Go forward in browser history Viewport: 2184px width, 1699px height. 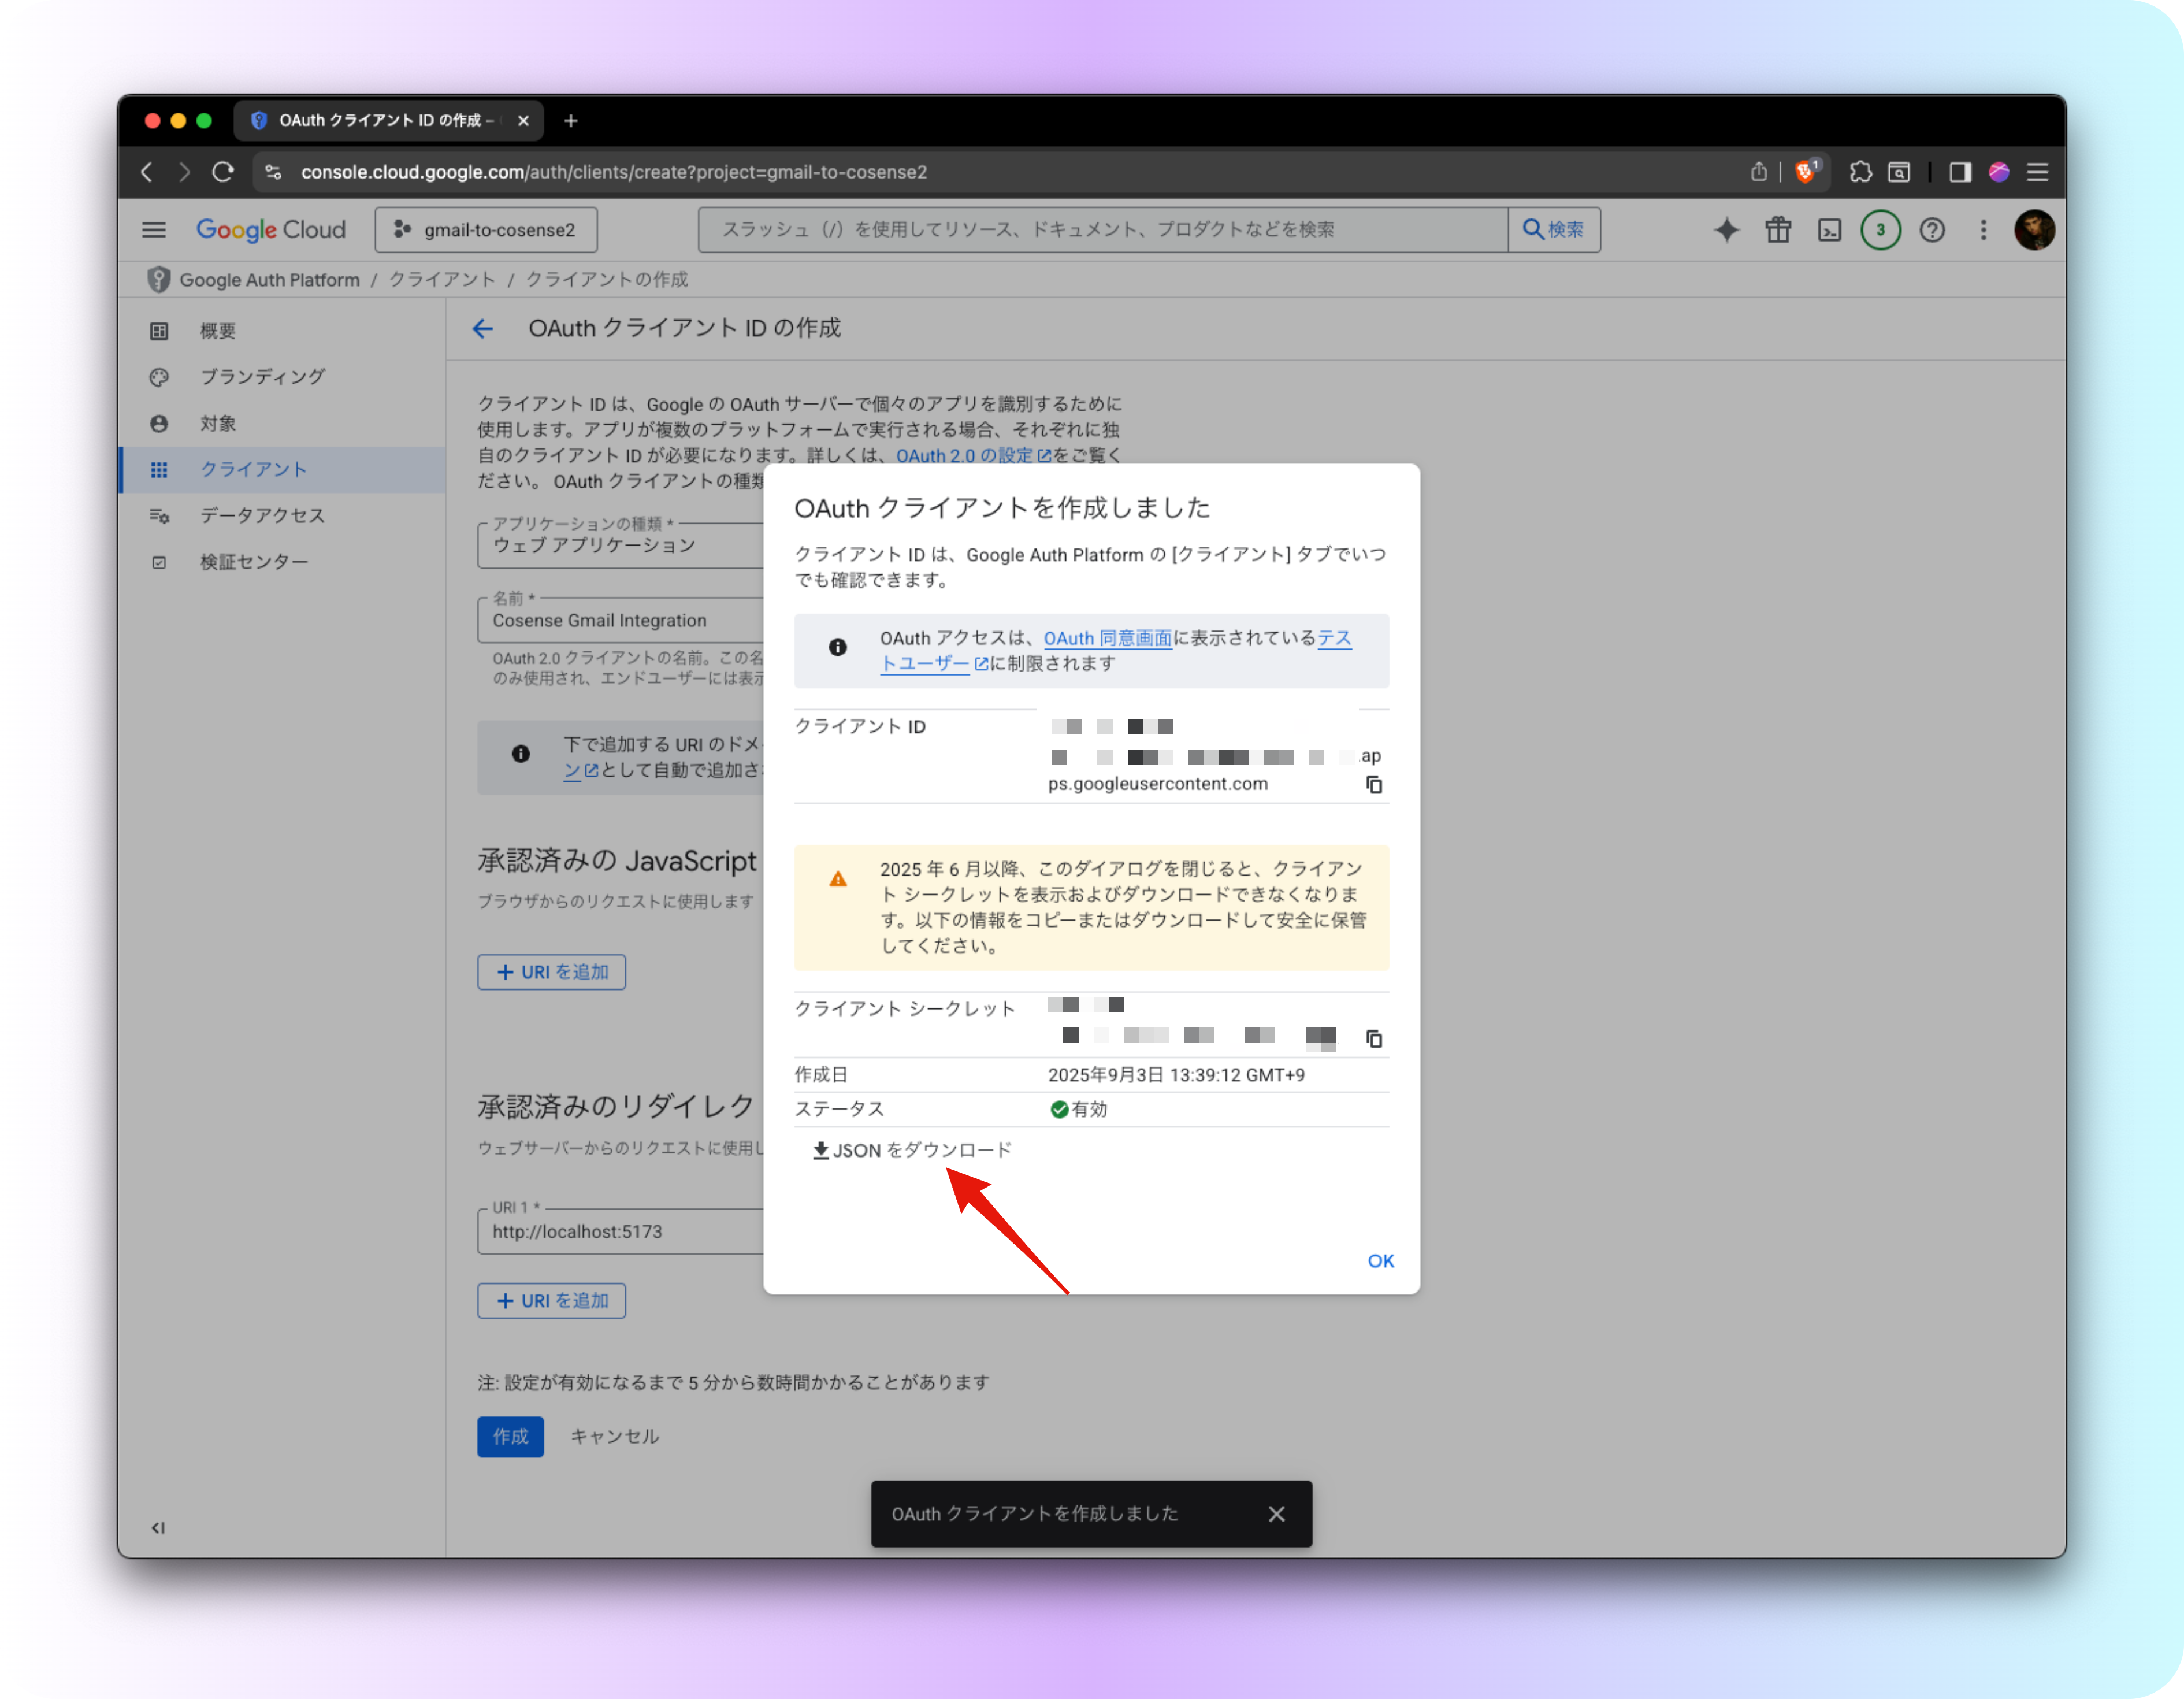[184, 172]
